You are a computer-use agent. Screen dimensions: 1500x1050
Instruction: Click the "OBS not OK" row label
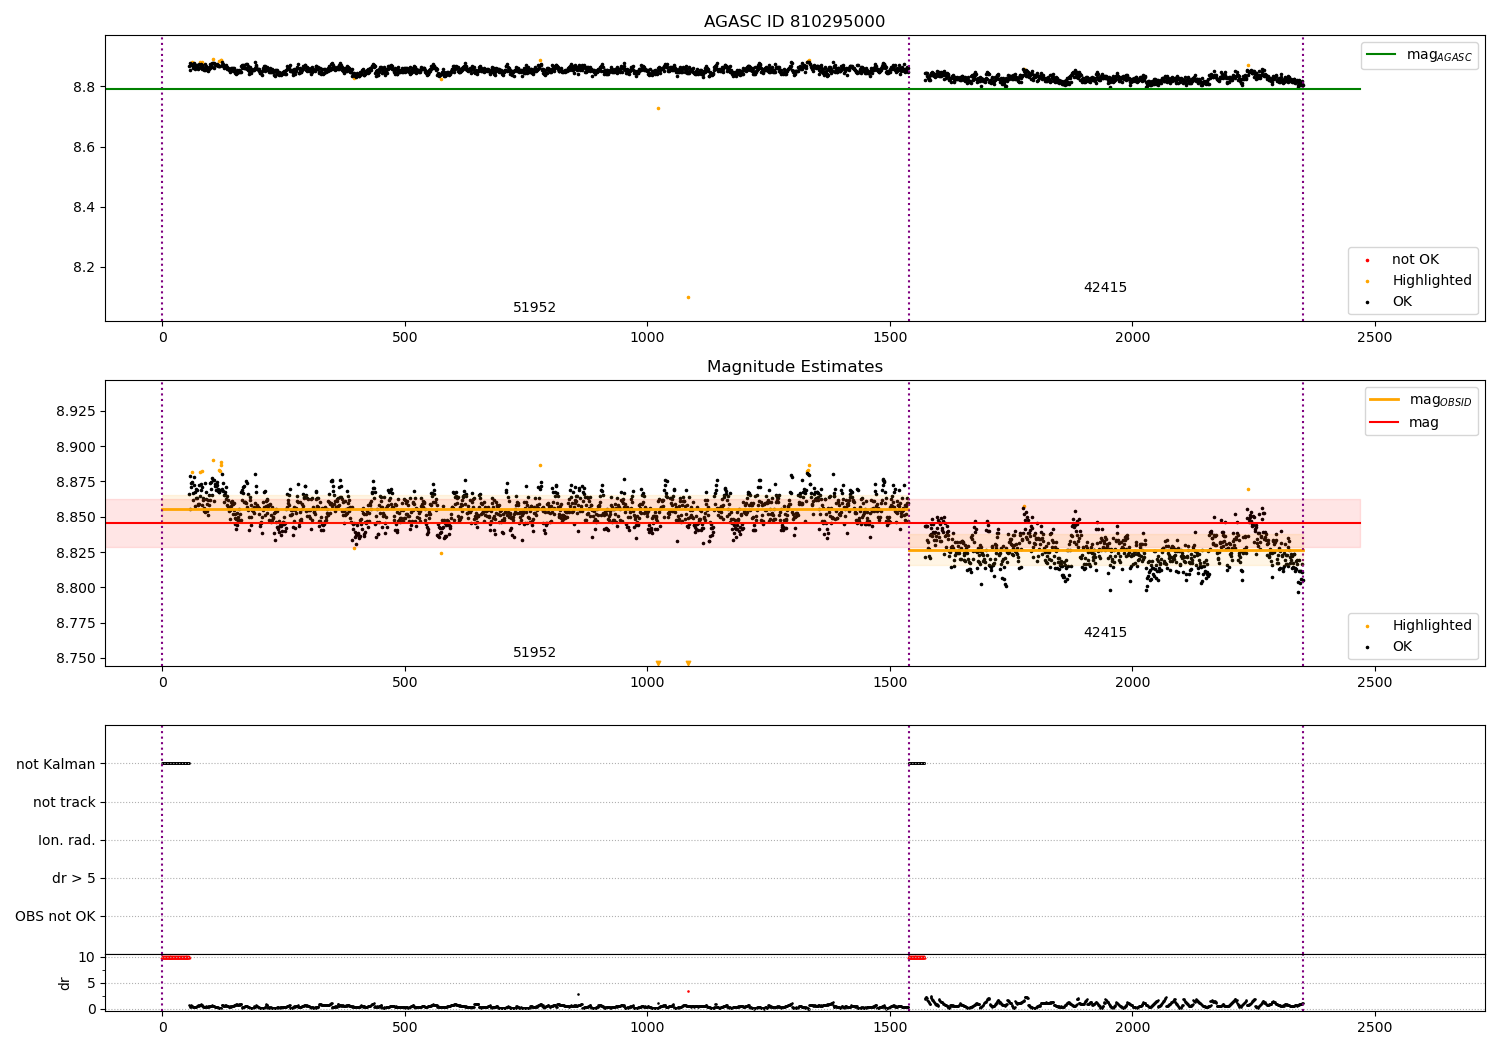tap(55, 916)
